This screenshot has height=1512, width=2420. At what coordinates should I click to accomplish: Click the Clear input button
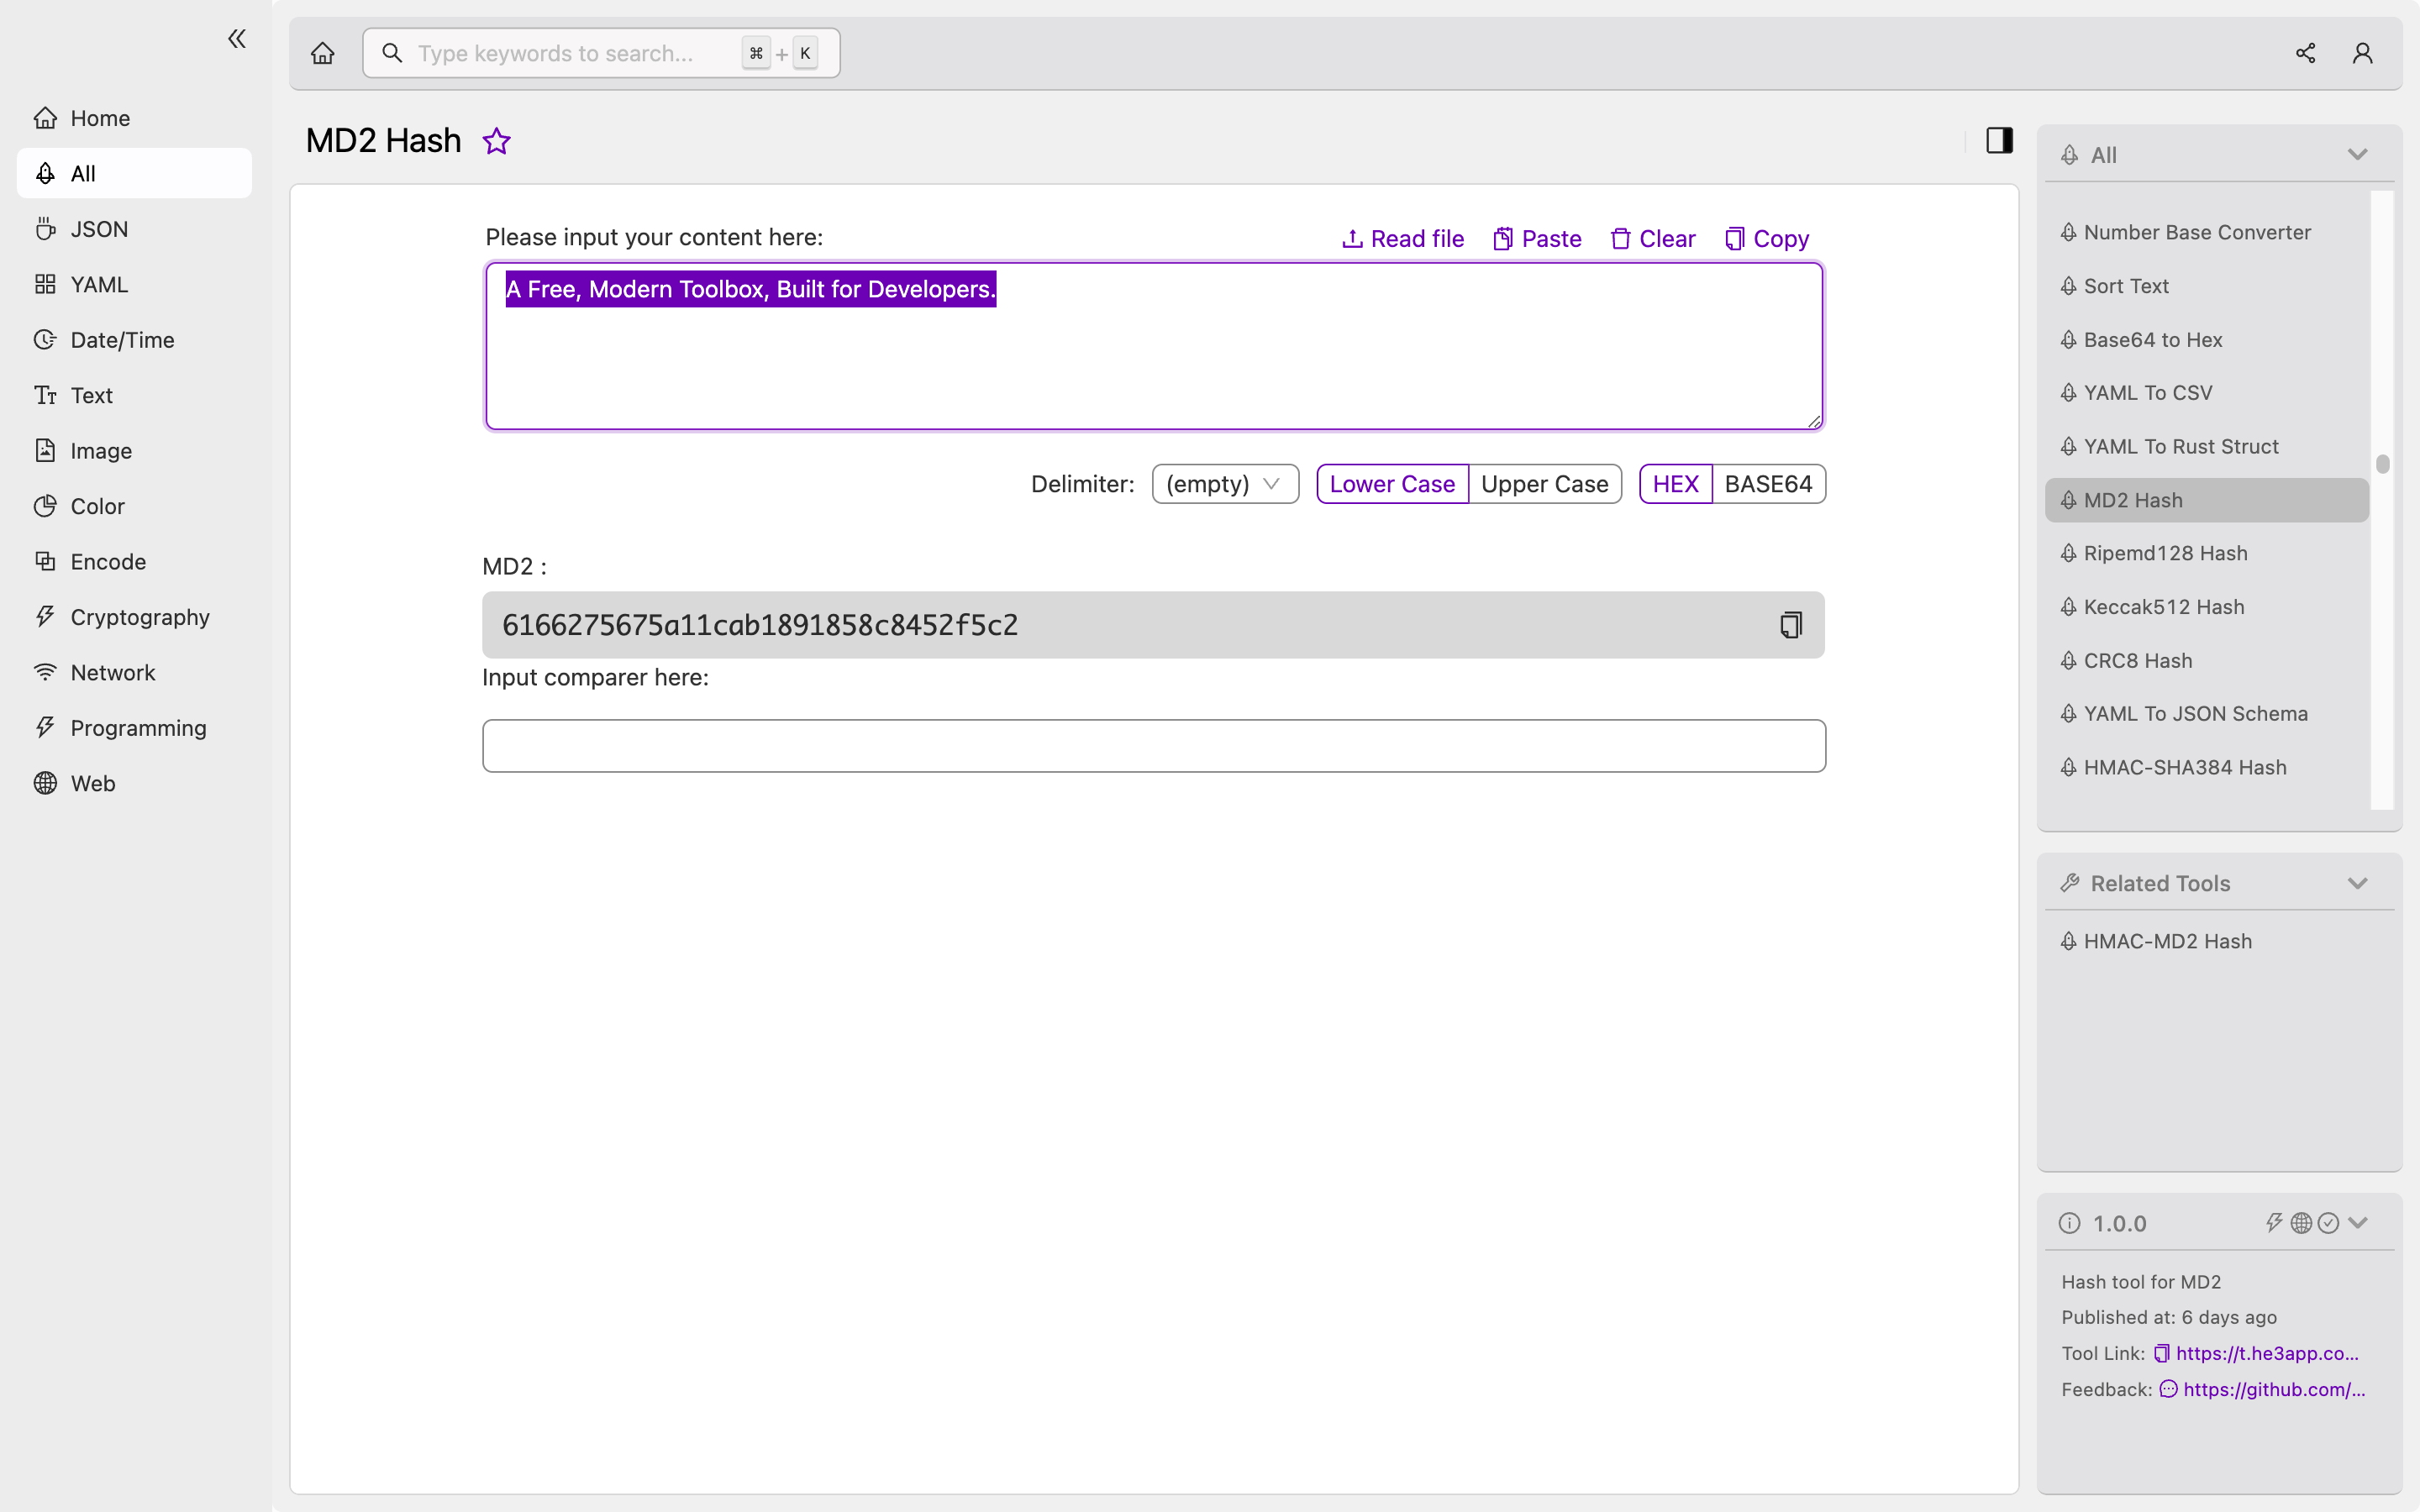1654,239
